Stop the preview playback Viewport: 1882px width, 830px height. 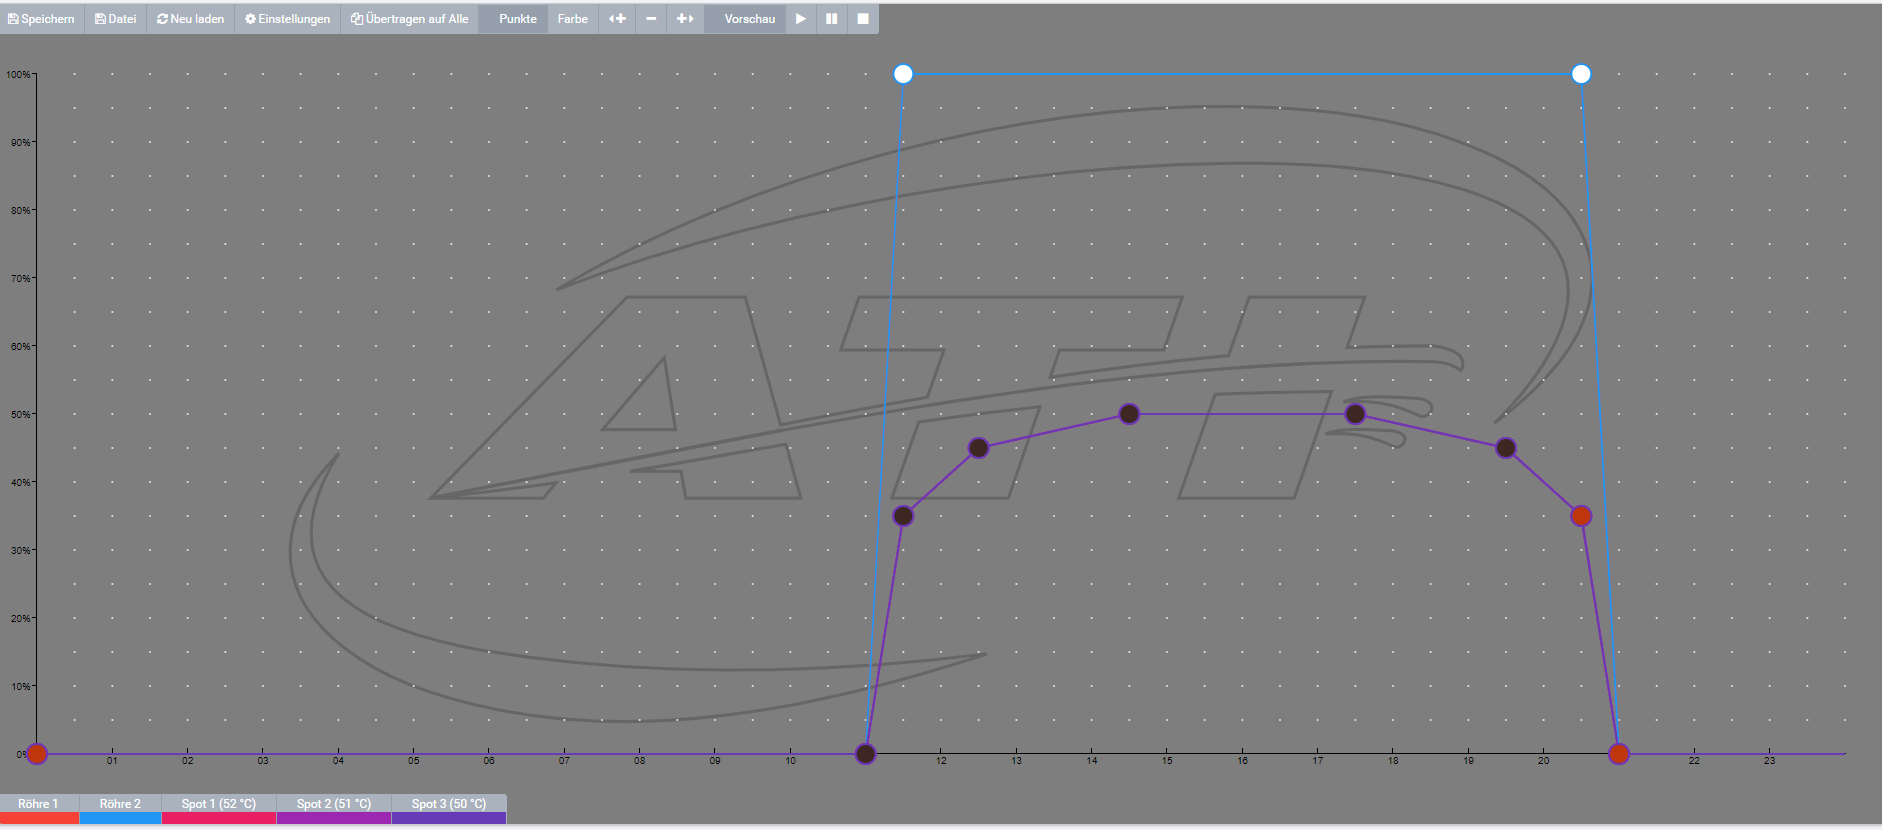click(x=863, y=19)
